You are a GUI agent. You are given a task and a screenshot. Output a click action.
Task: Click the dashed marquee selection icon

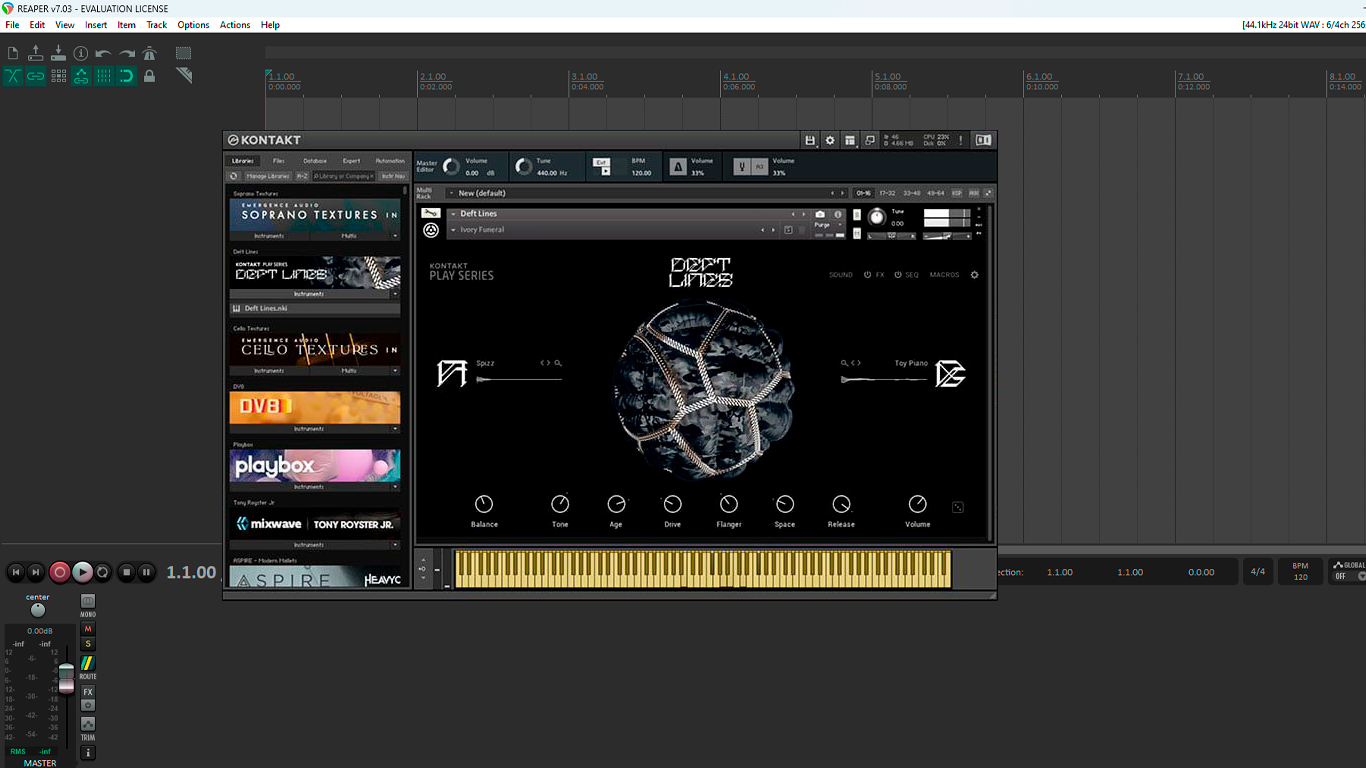tap(183, 53)
